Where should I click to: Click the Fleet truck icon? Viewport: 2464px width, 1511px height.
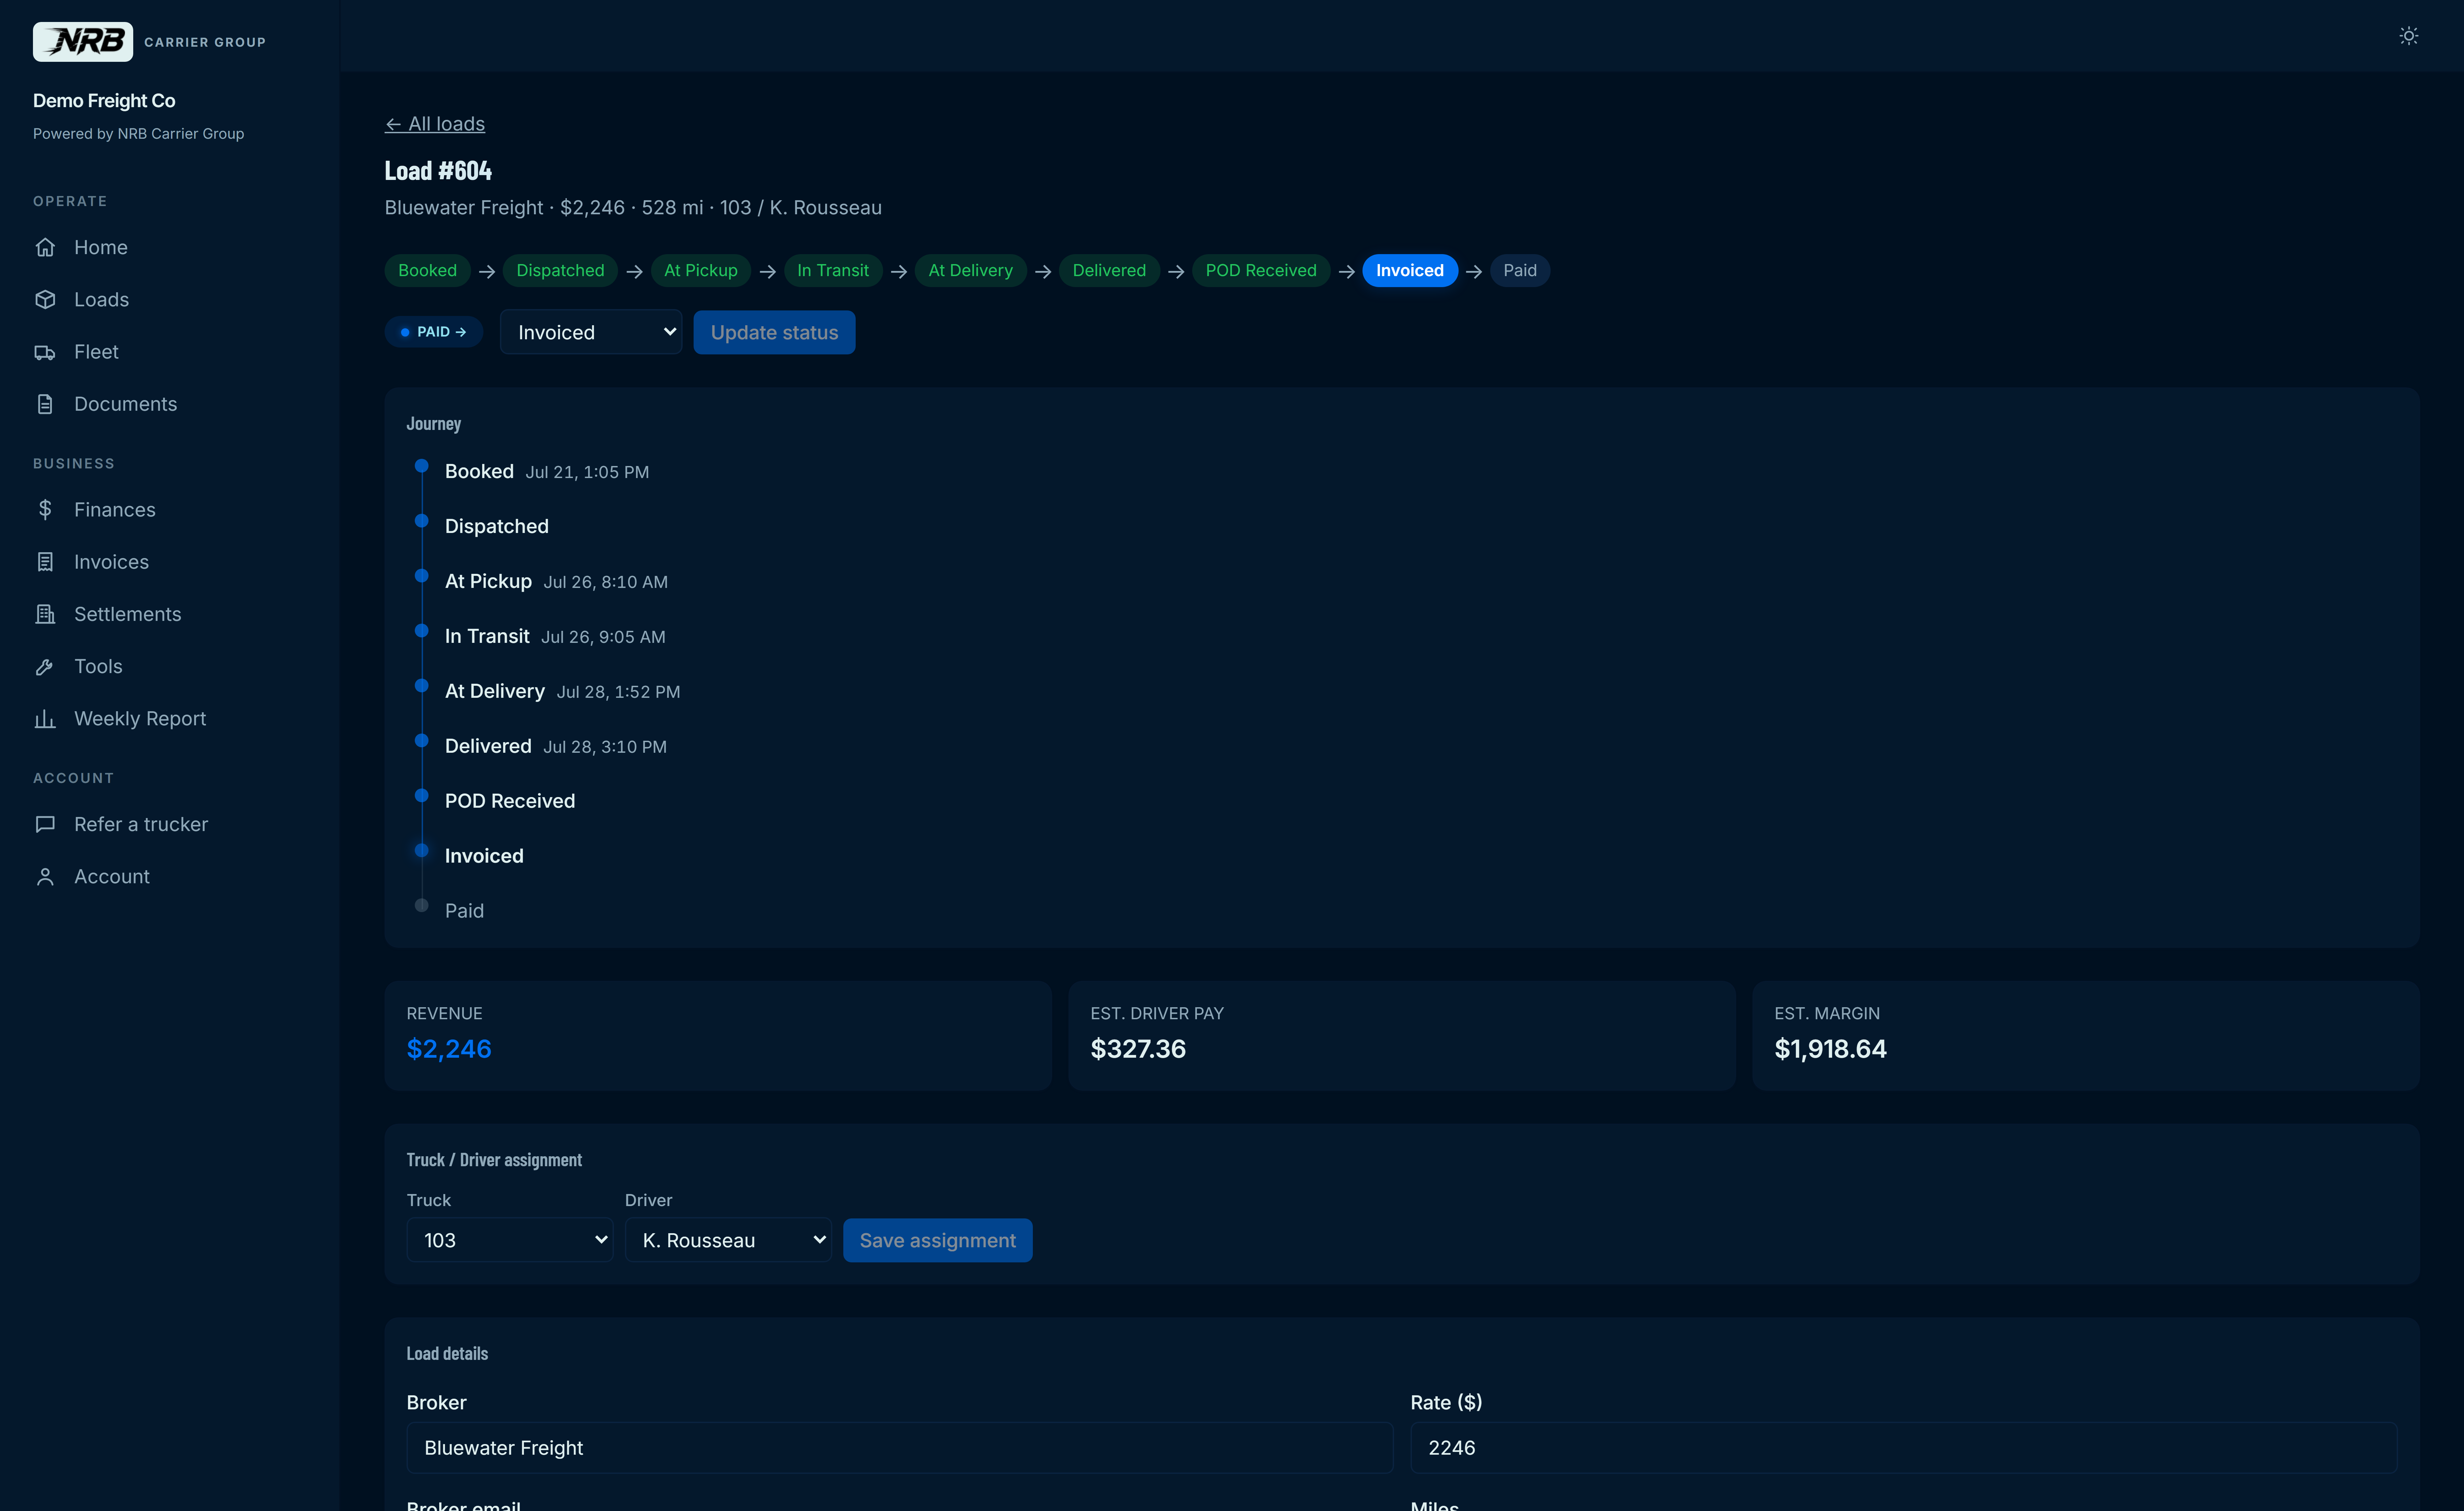pos(45,352)
